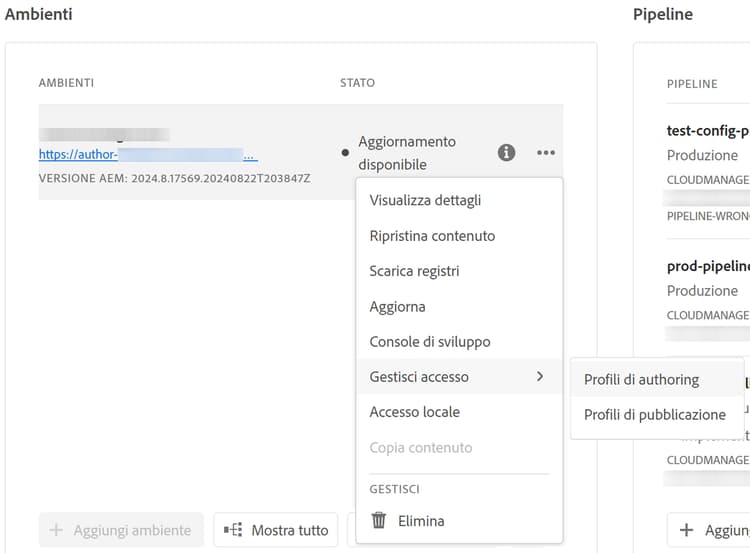
Task: Click the plus icon on Aggiungi ambiente
Action: point(56,530)
